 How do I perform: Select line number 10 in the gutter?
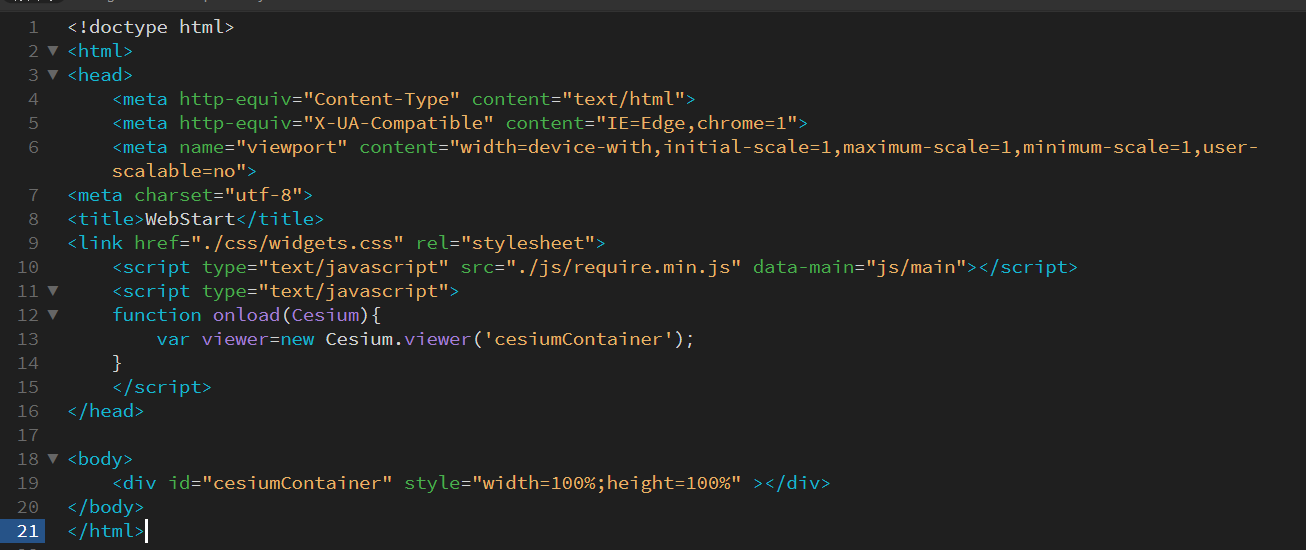click(28, 267)
